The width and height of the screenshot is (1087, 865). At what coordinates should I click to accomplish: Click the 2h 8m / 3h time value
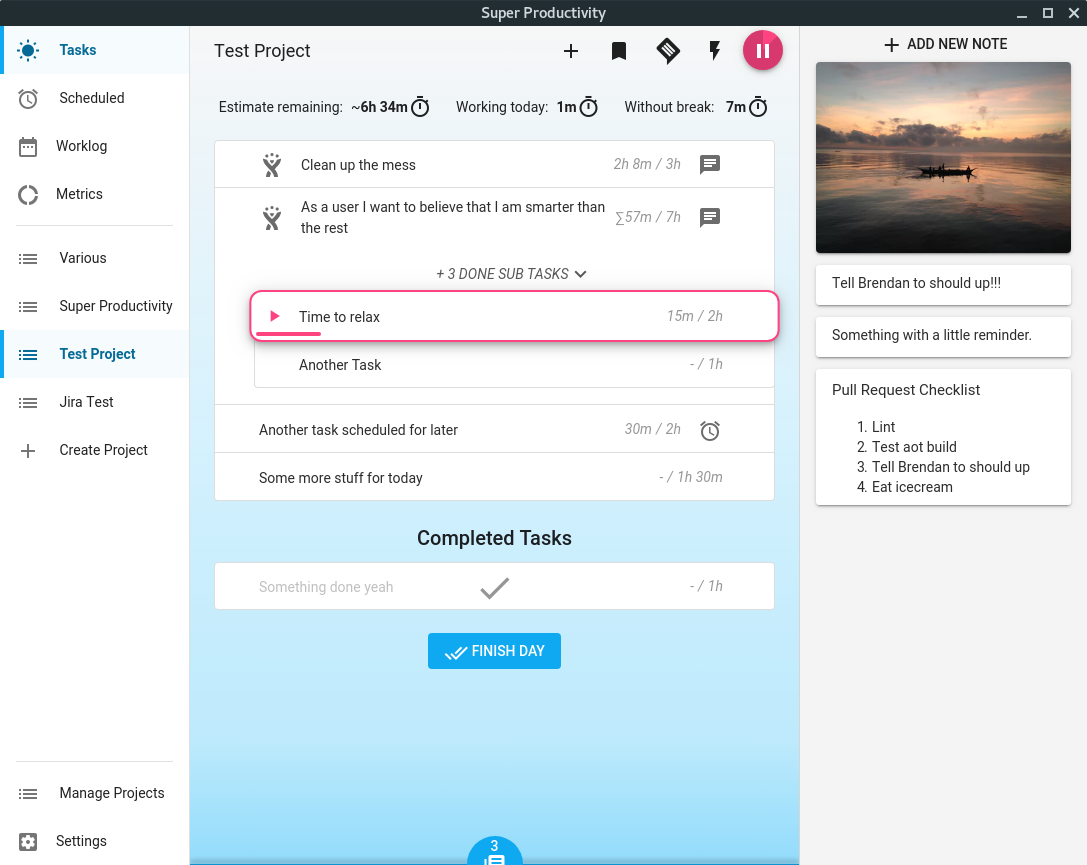(647, 164)
